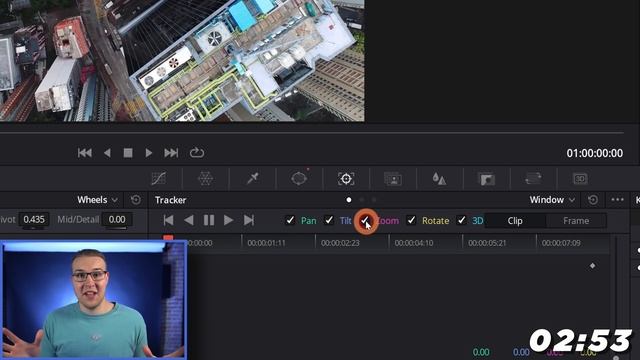
Task: Click the aerial footage in the viewer
Action: (182, 60)
